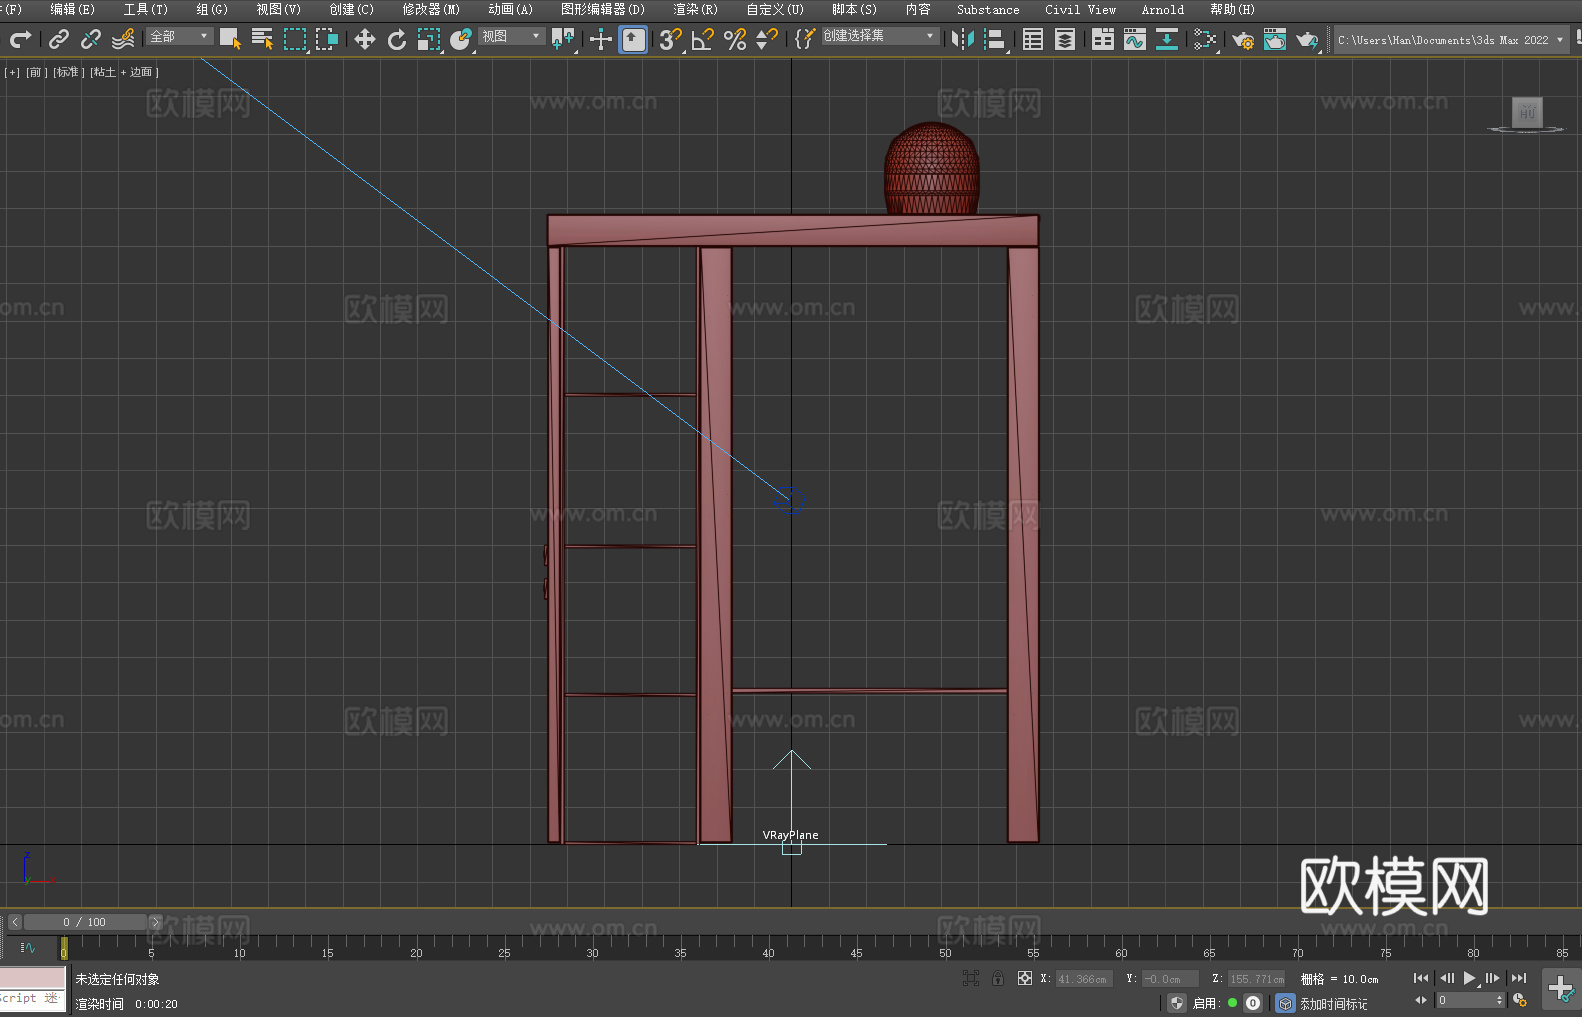Click the 0 / 100 time slider
Viewport: 1582px width, 1017px height.
pyautogui.click(x=85, y=922)
